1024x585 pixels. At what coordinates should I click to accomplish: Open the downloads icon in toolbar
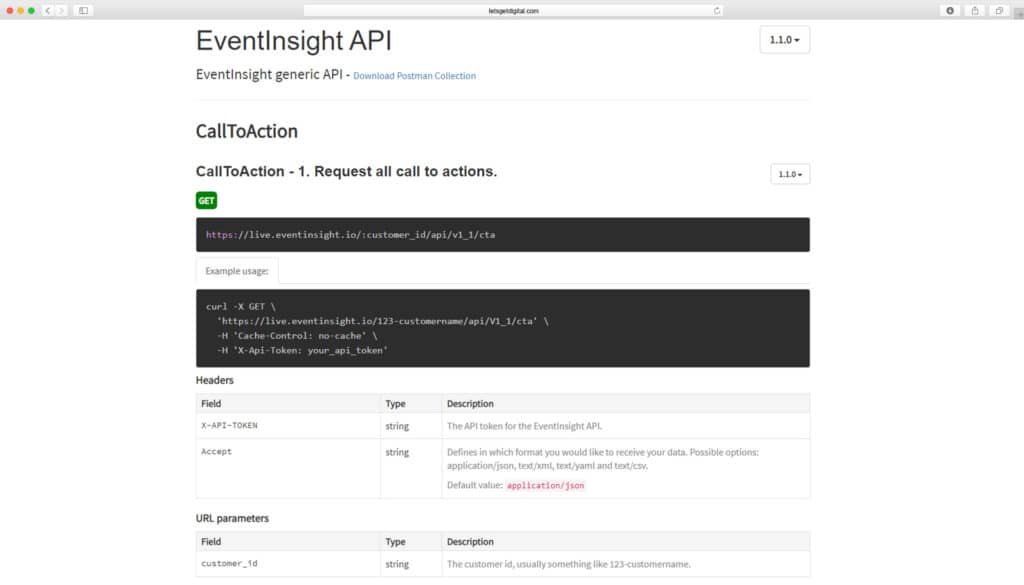tap(950, 10)
